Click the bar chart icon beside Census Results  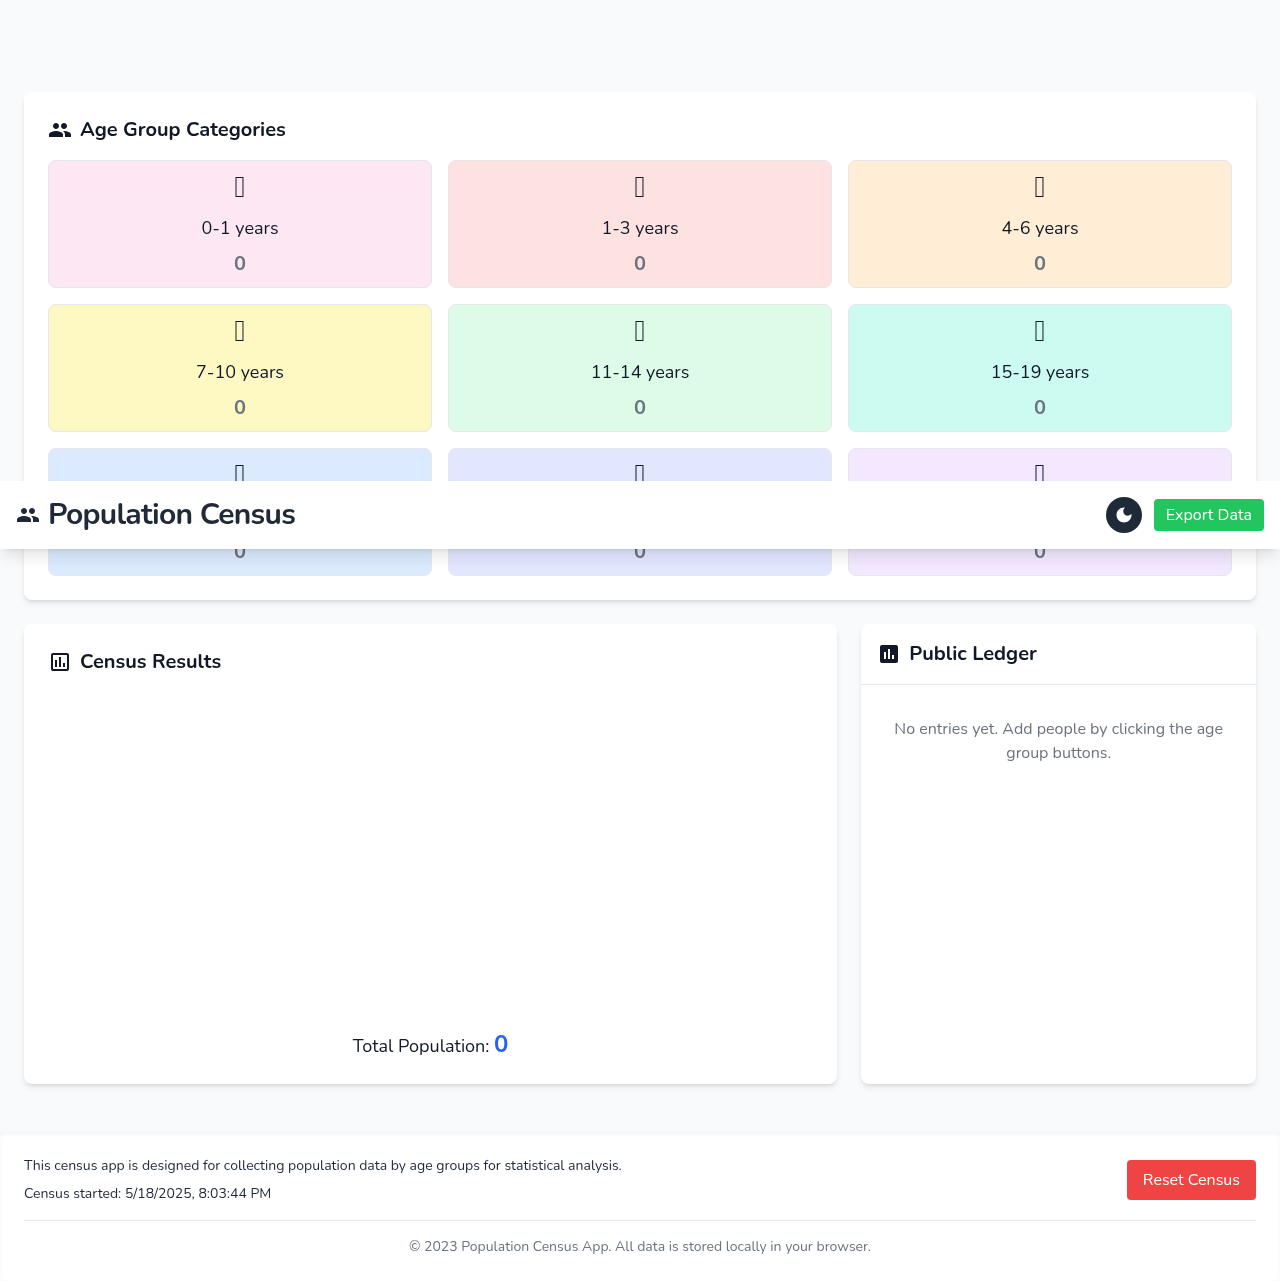60,661
